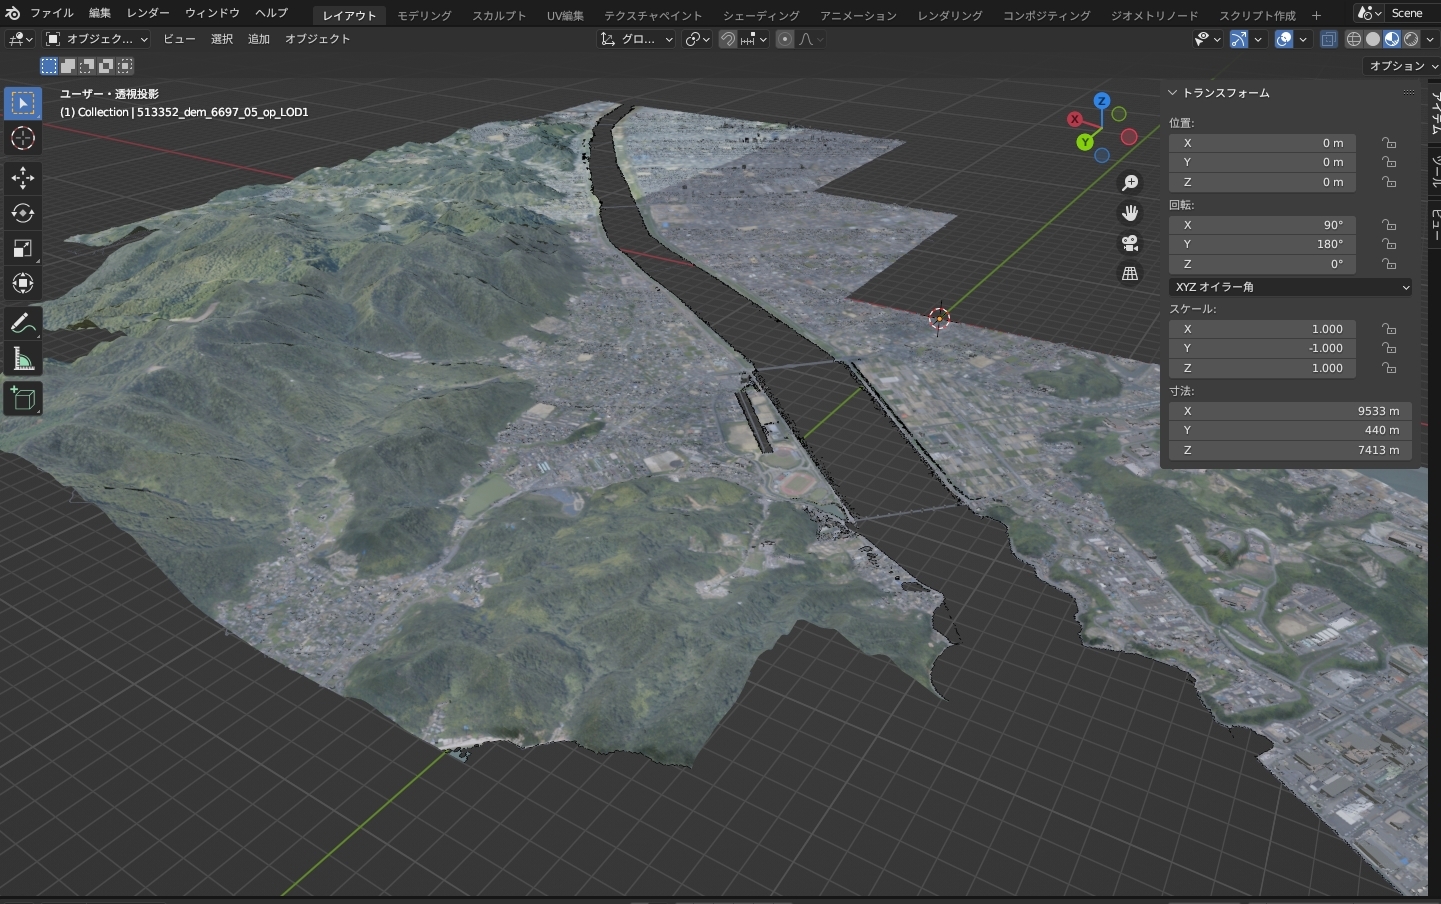1441x904 pixels.
Task: Open the オブジェクト mode dropdown
Action: (x=97, y=39)
